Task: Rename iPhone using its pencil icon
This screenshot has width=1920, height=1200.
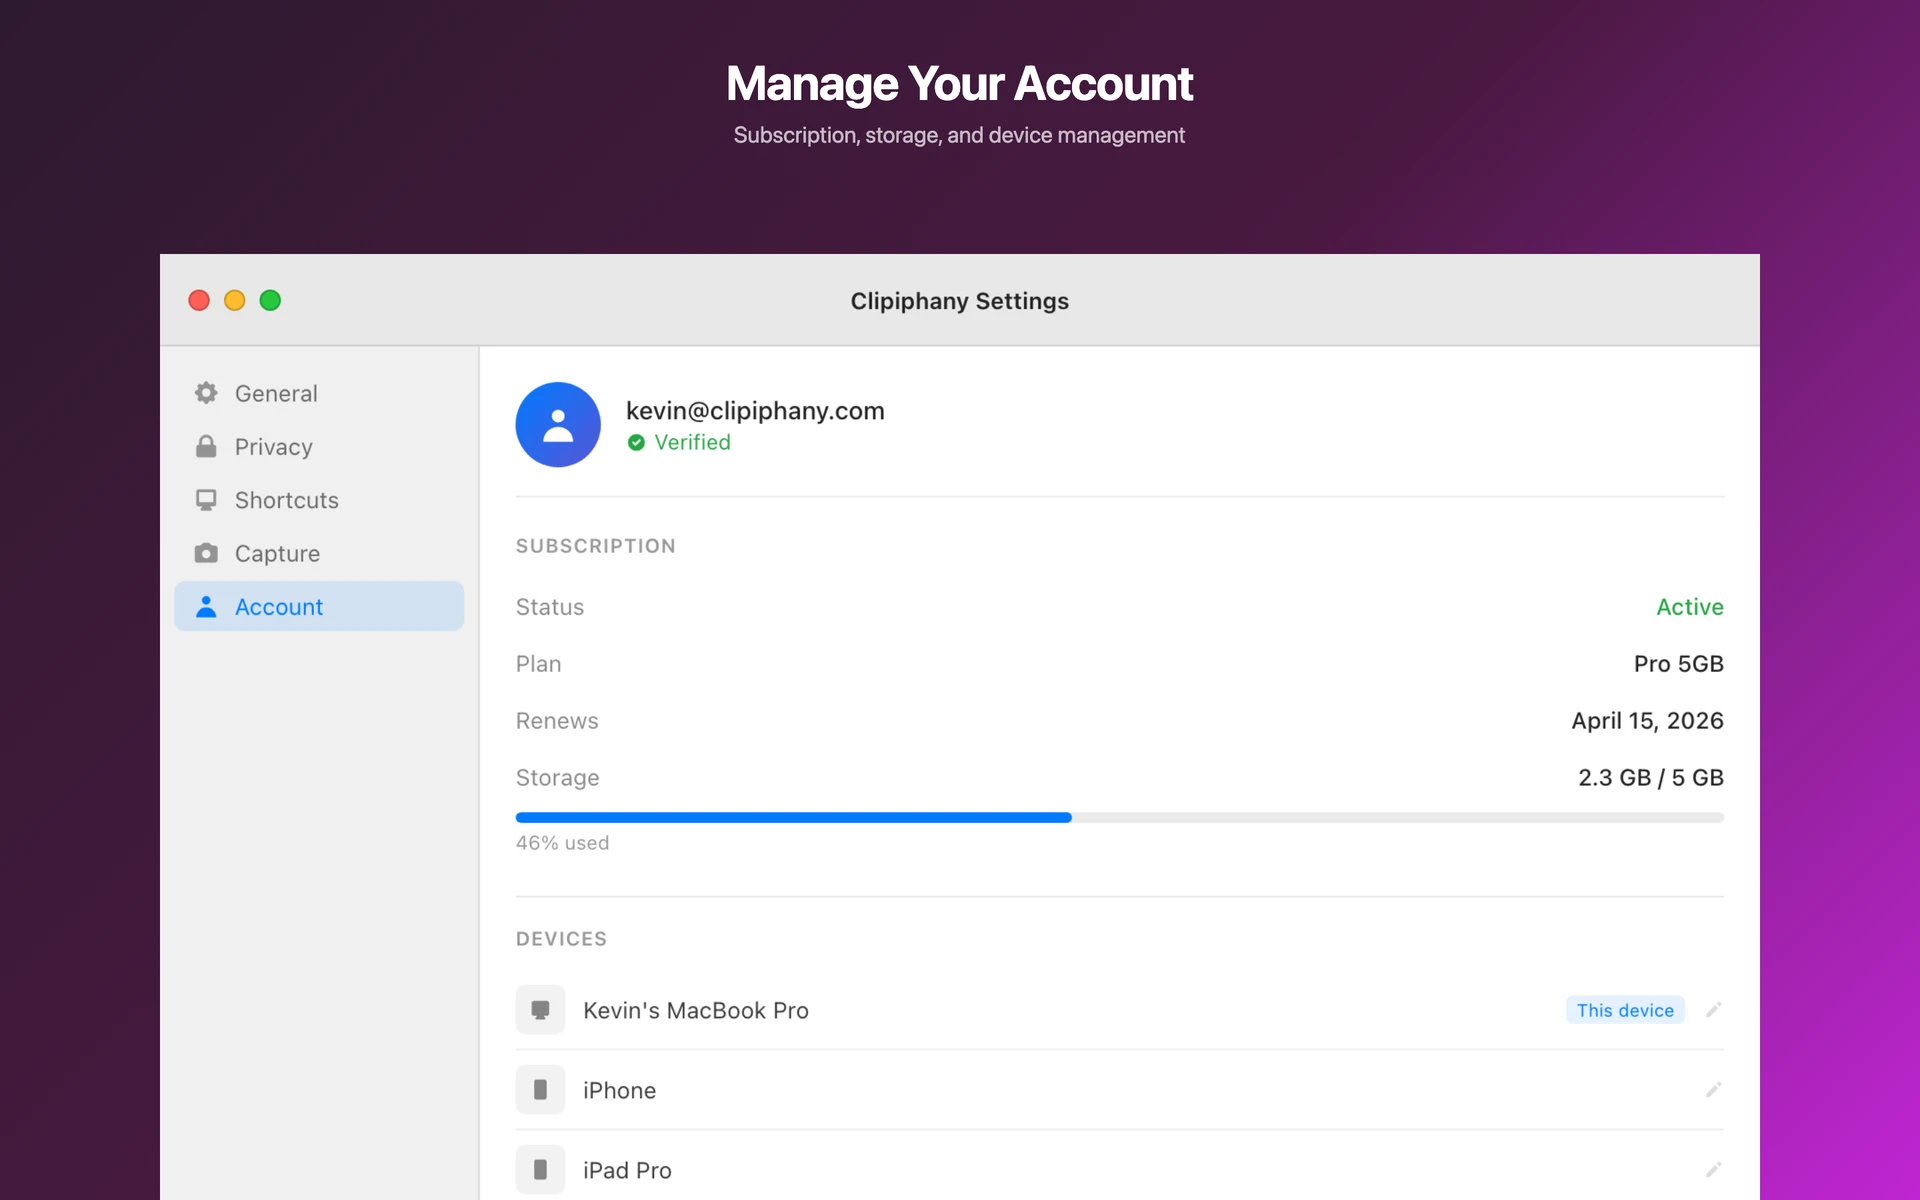Action: (1713, 1090)
